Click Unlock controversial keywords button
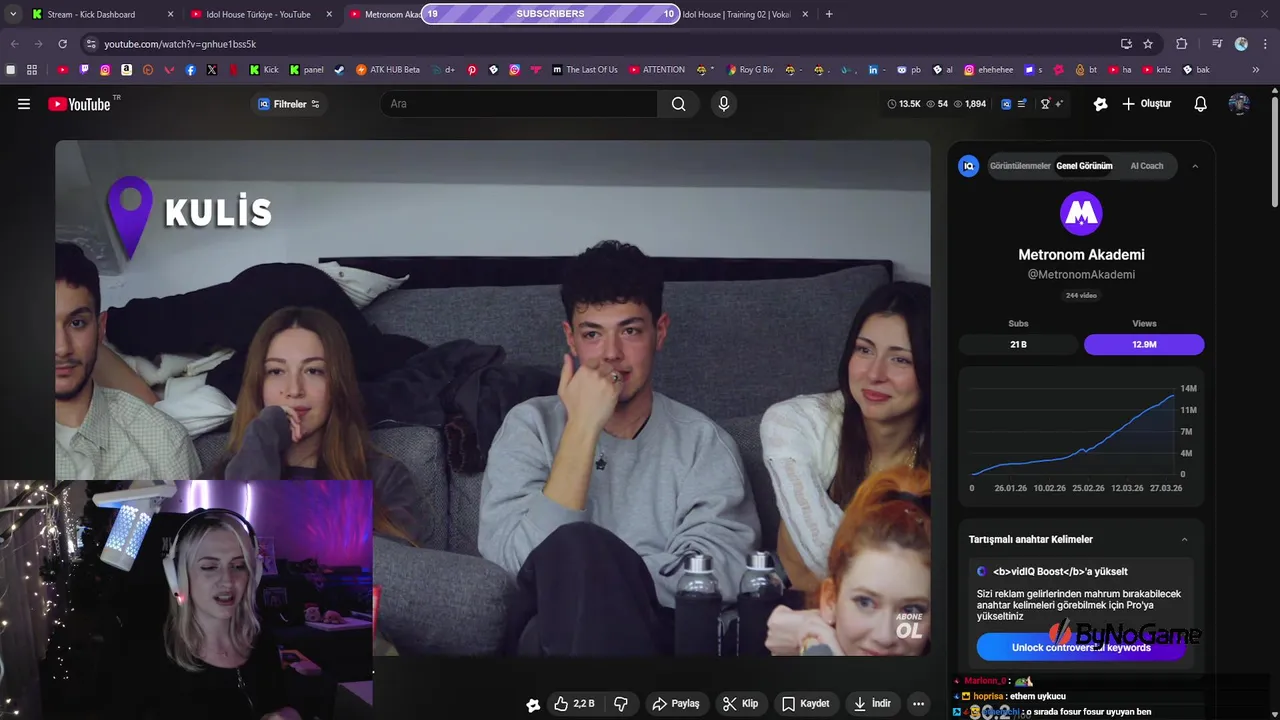The height and width of the screenshot is (720, 1280). 1081,647
